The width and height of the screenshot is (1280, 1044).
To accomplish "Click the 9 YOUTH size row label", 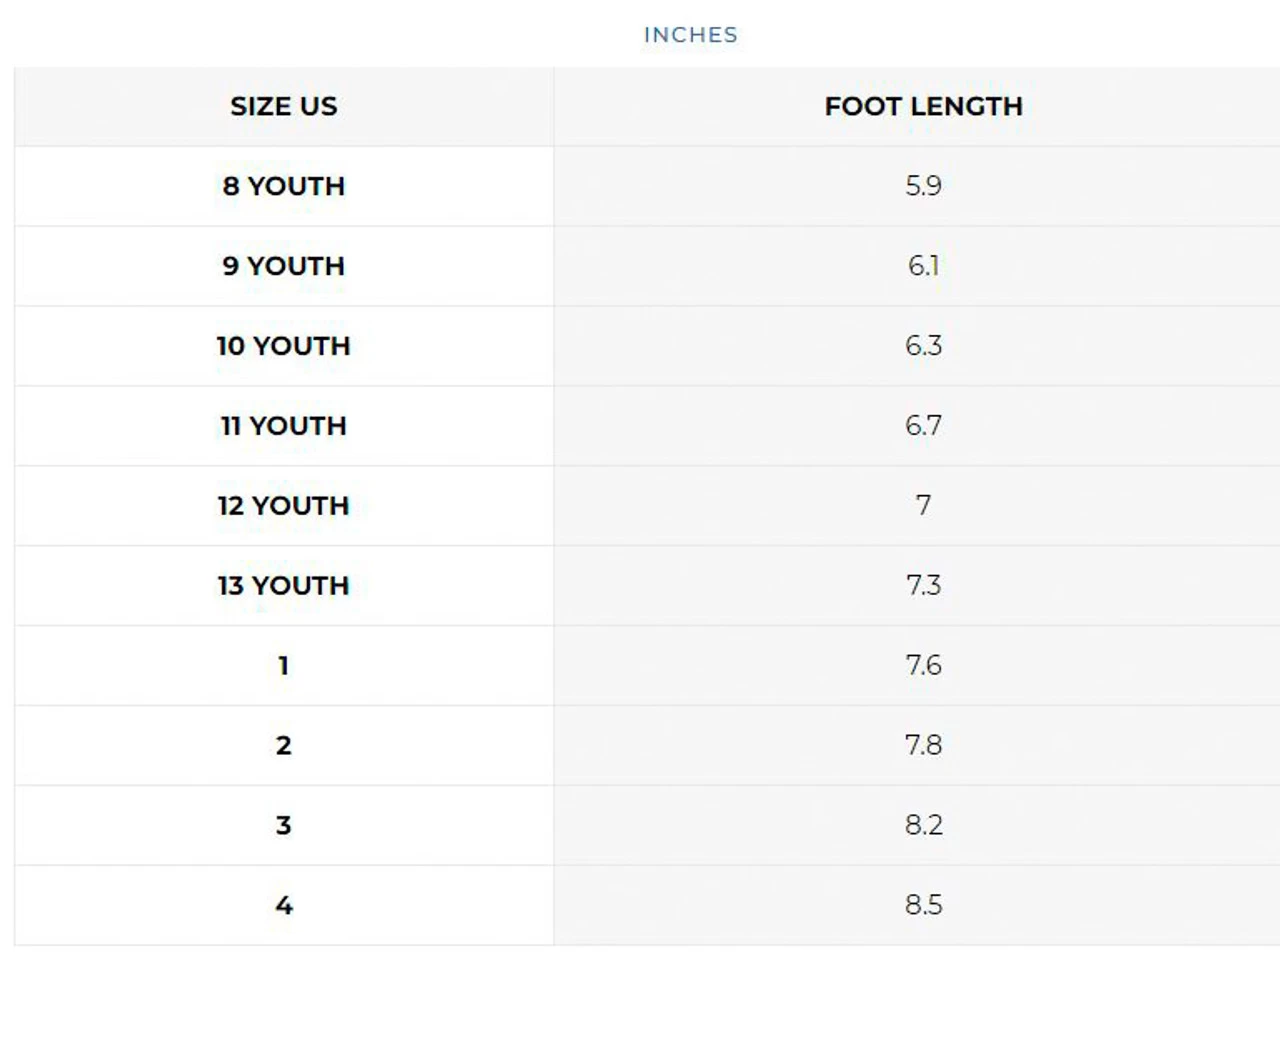I will pos(284,266).
